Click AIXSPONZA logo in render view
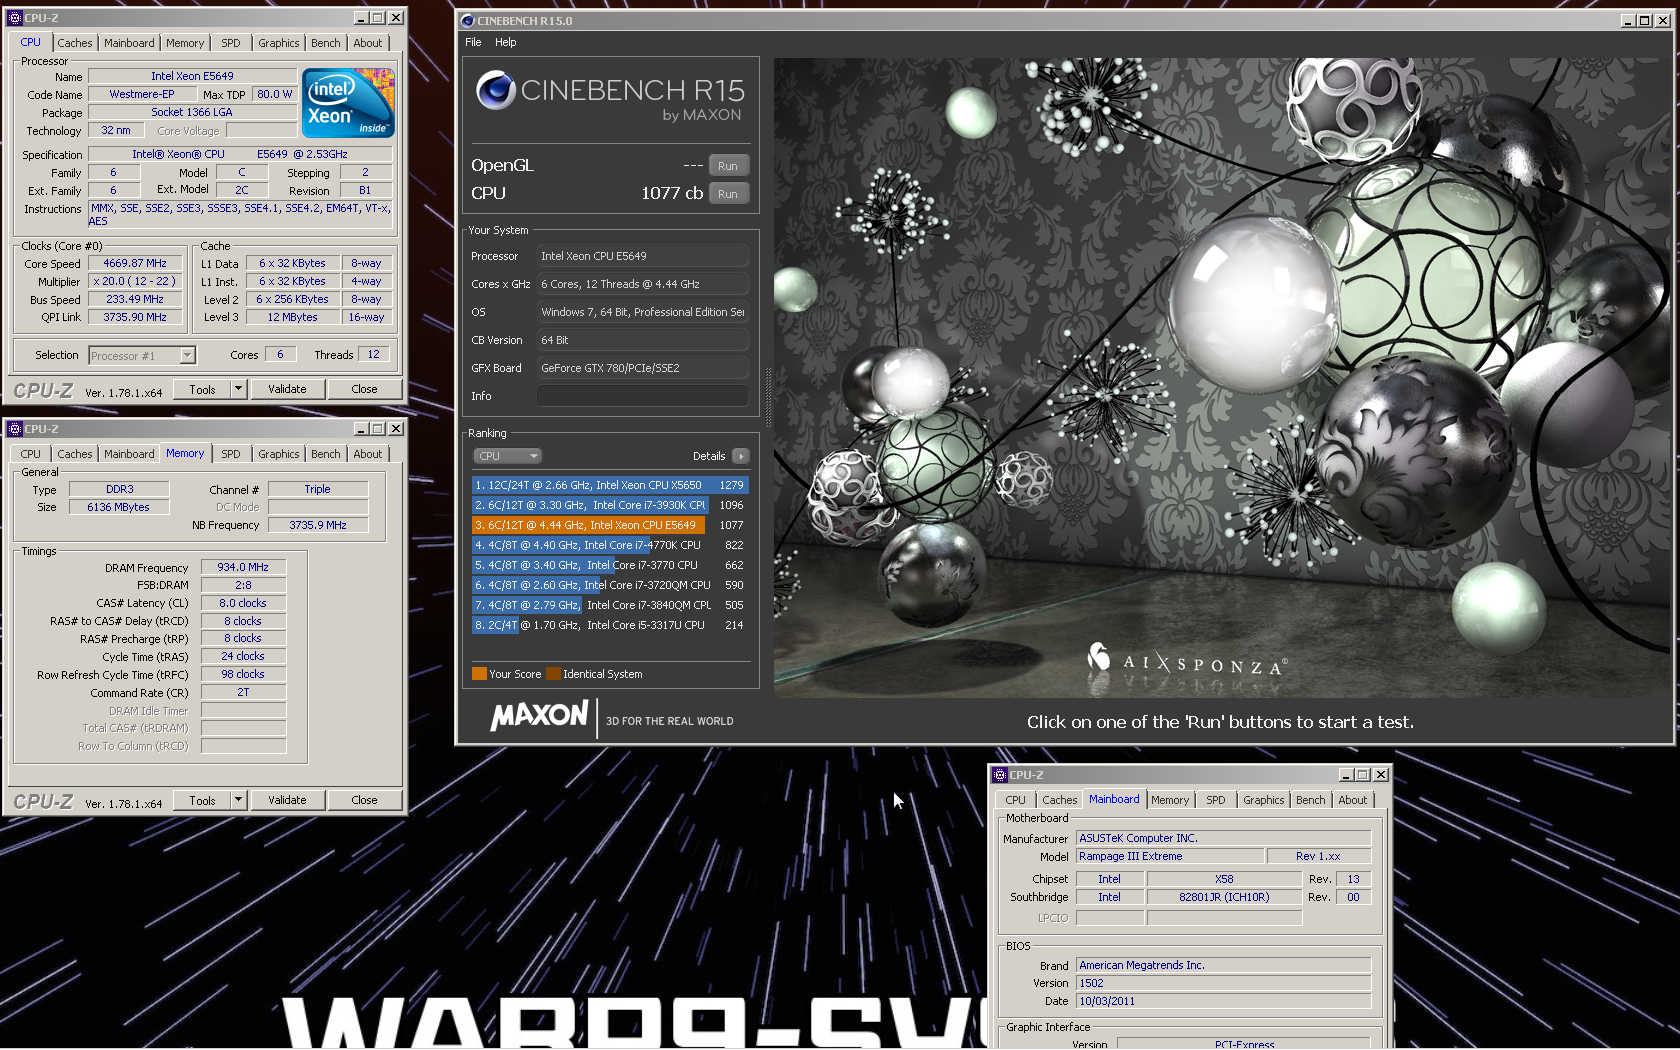Image resolution: width=1680 pixels, height=1050 pixels. [x=1187, y=660]
